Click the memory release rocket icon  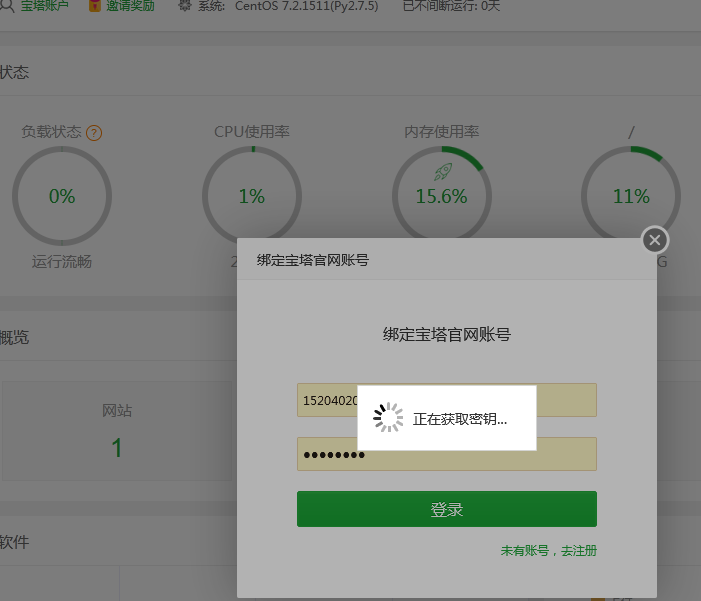click(x=443, y=172)
